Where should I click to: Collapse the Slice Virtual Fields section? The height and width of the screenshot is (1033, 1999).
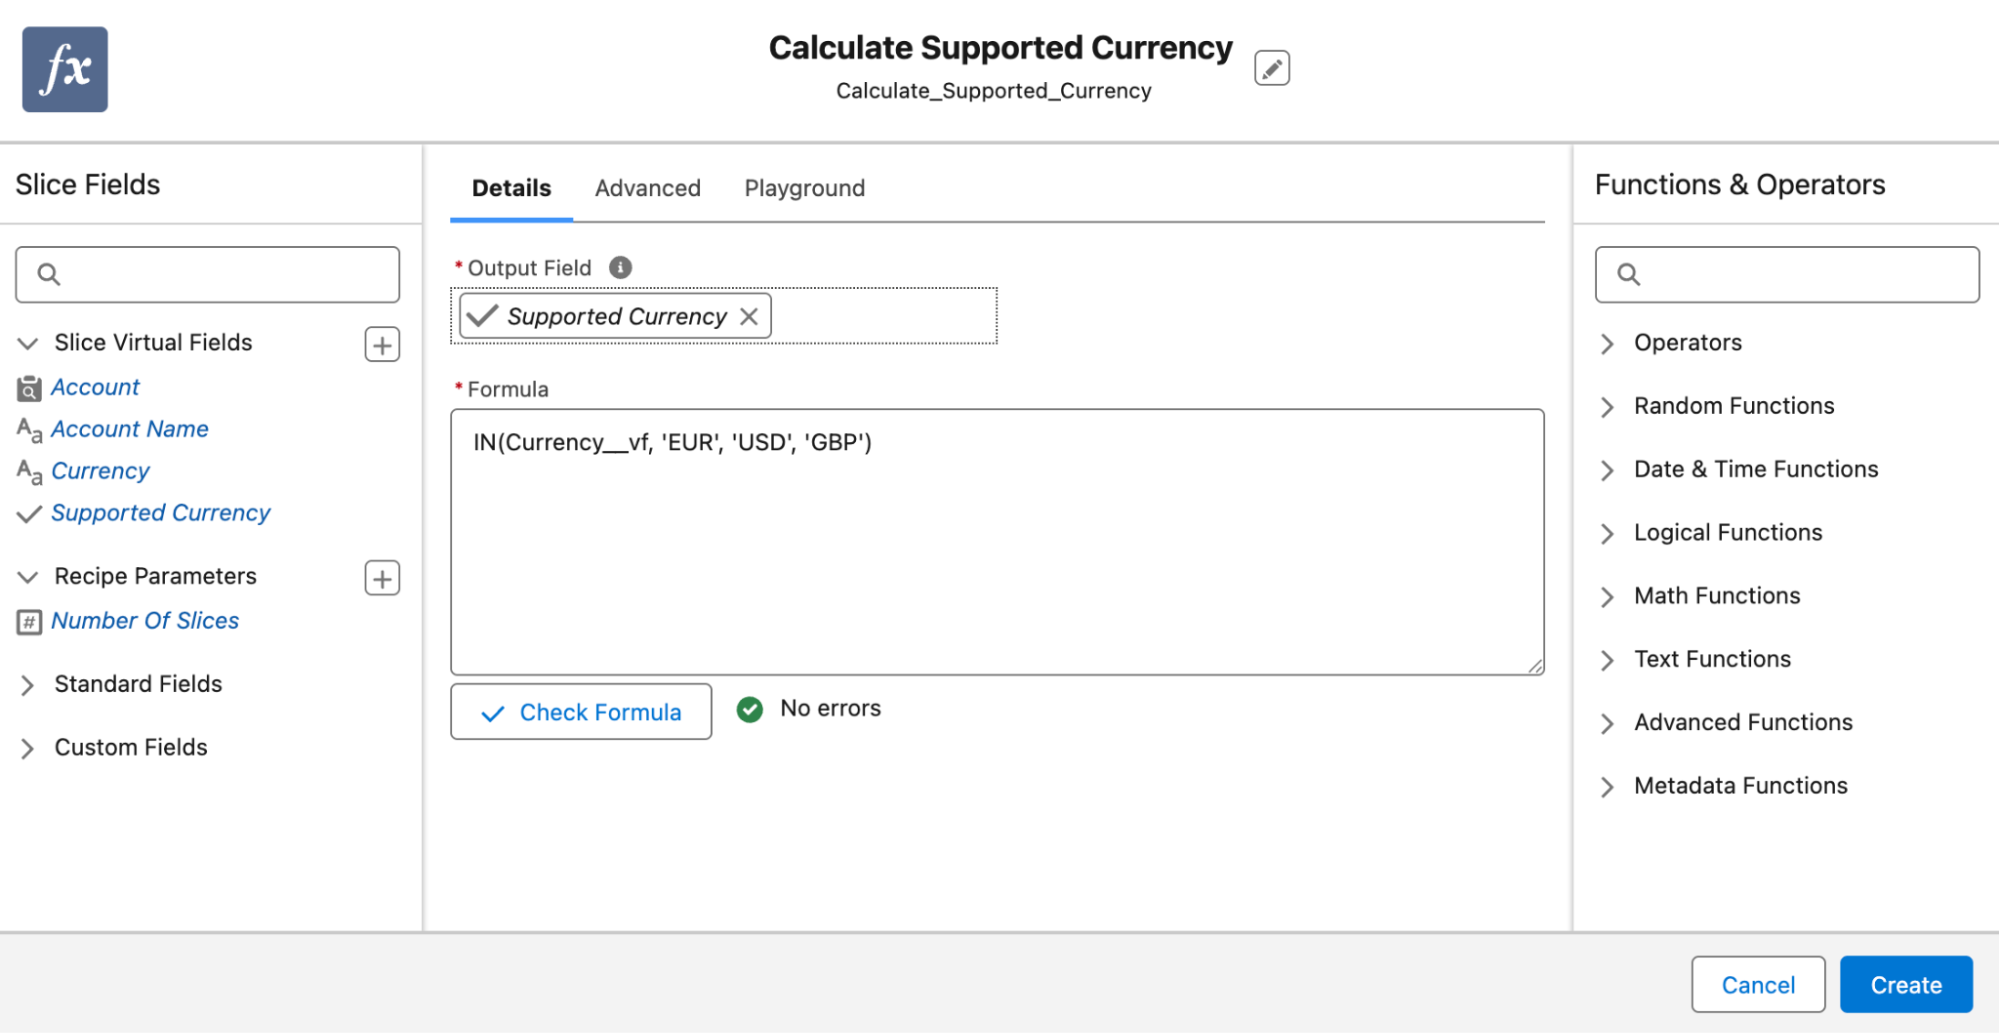point(28,343)
